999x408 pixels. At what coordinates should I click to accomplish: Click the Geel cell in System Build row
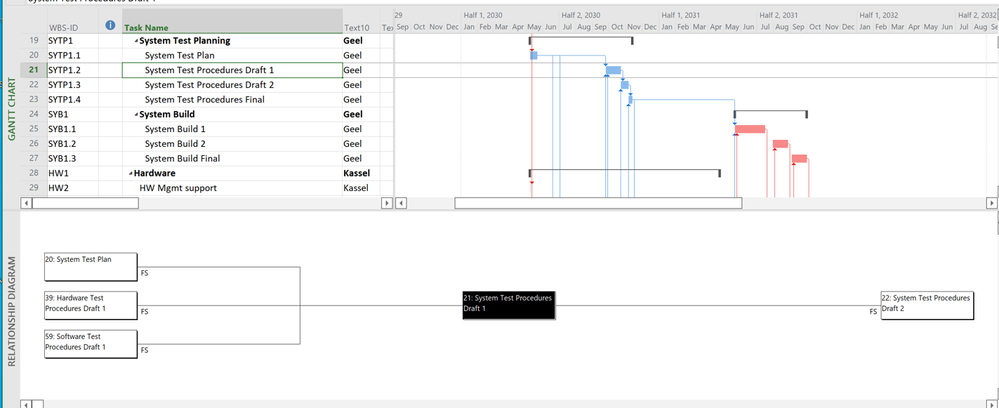(361, 114)
